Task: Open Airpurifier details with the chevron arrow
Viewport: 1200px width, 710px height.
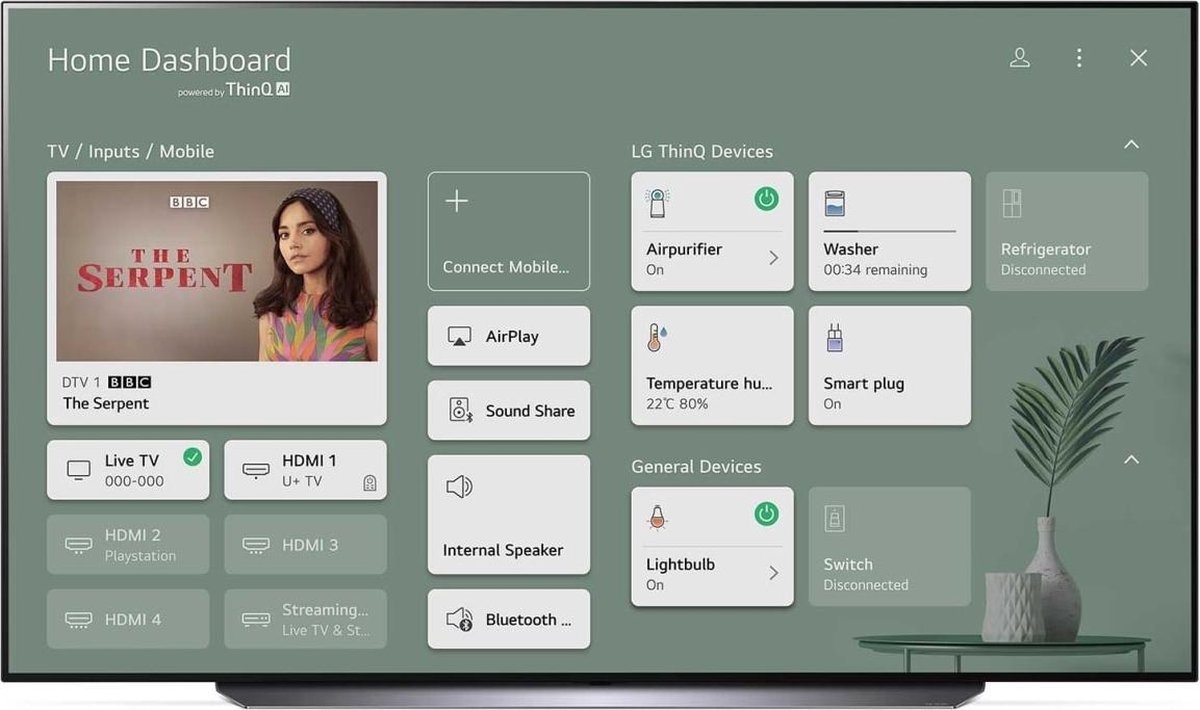Action: 773,258
